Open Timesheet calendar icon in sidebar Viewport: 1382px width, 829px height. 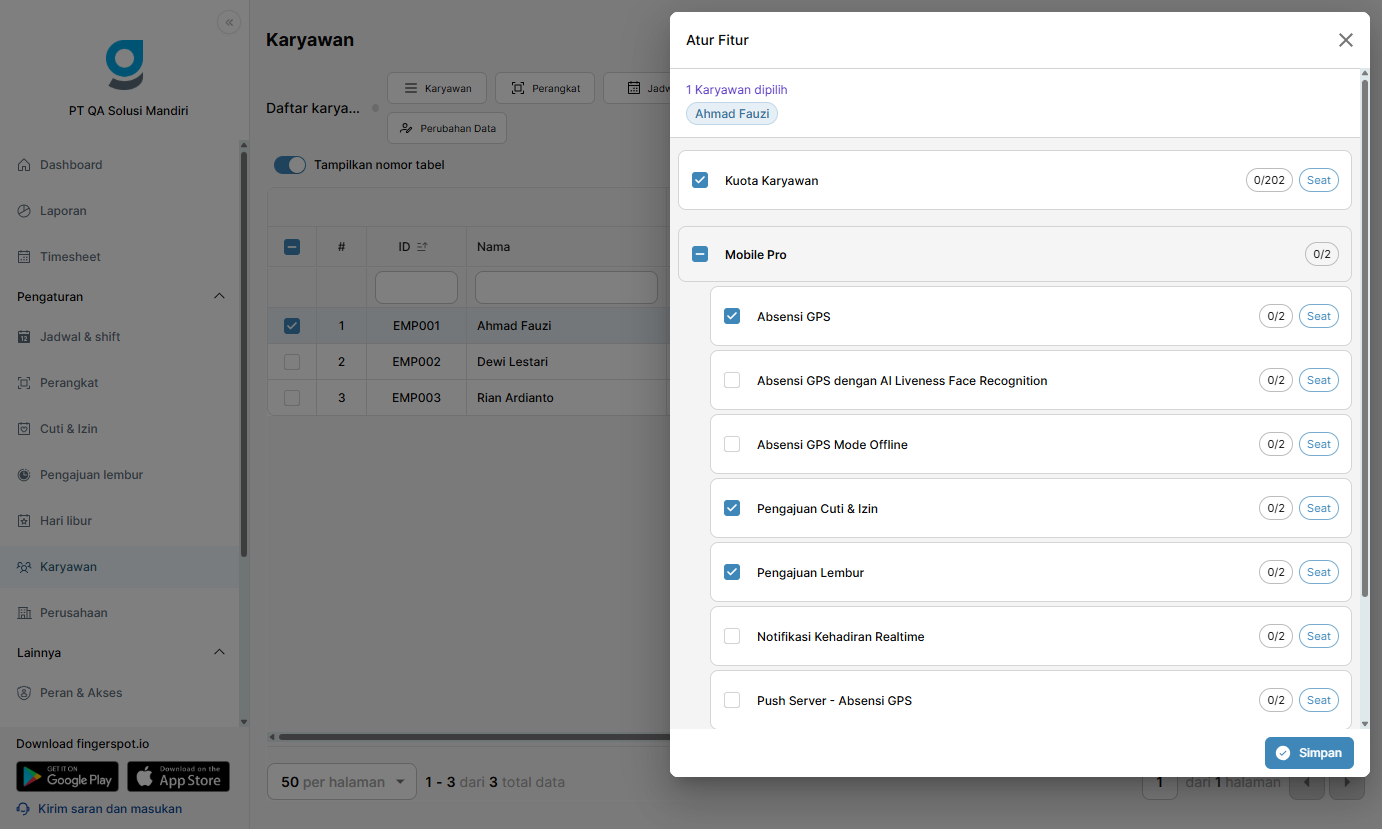(24, 257)
